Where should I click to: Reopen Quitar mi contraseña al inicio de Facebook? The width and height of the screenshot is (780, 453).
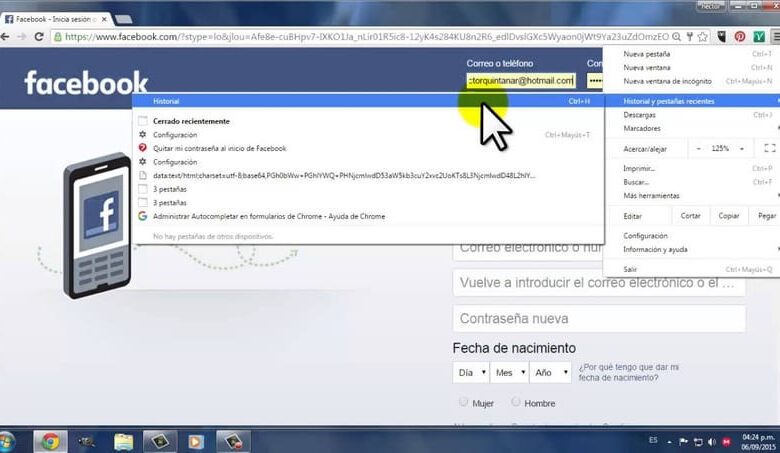(368, 148)
